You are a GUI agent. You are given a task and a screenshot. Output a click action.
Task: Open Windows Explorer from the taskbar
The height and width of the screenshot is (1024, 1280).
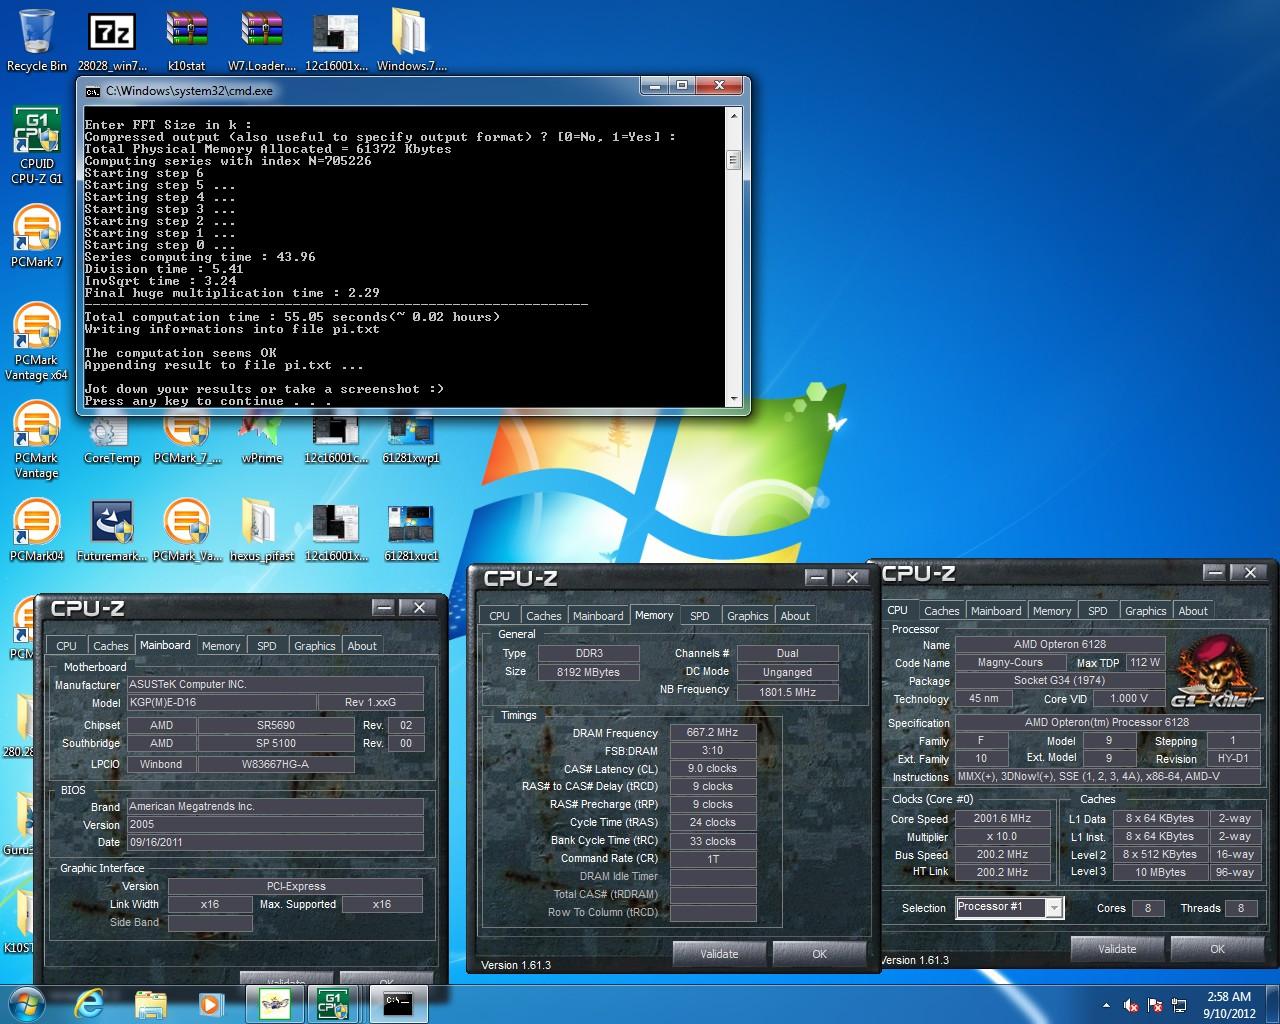click(150, 1004)
